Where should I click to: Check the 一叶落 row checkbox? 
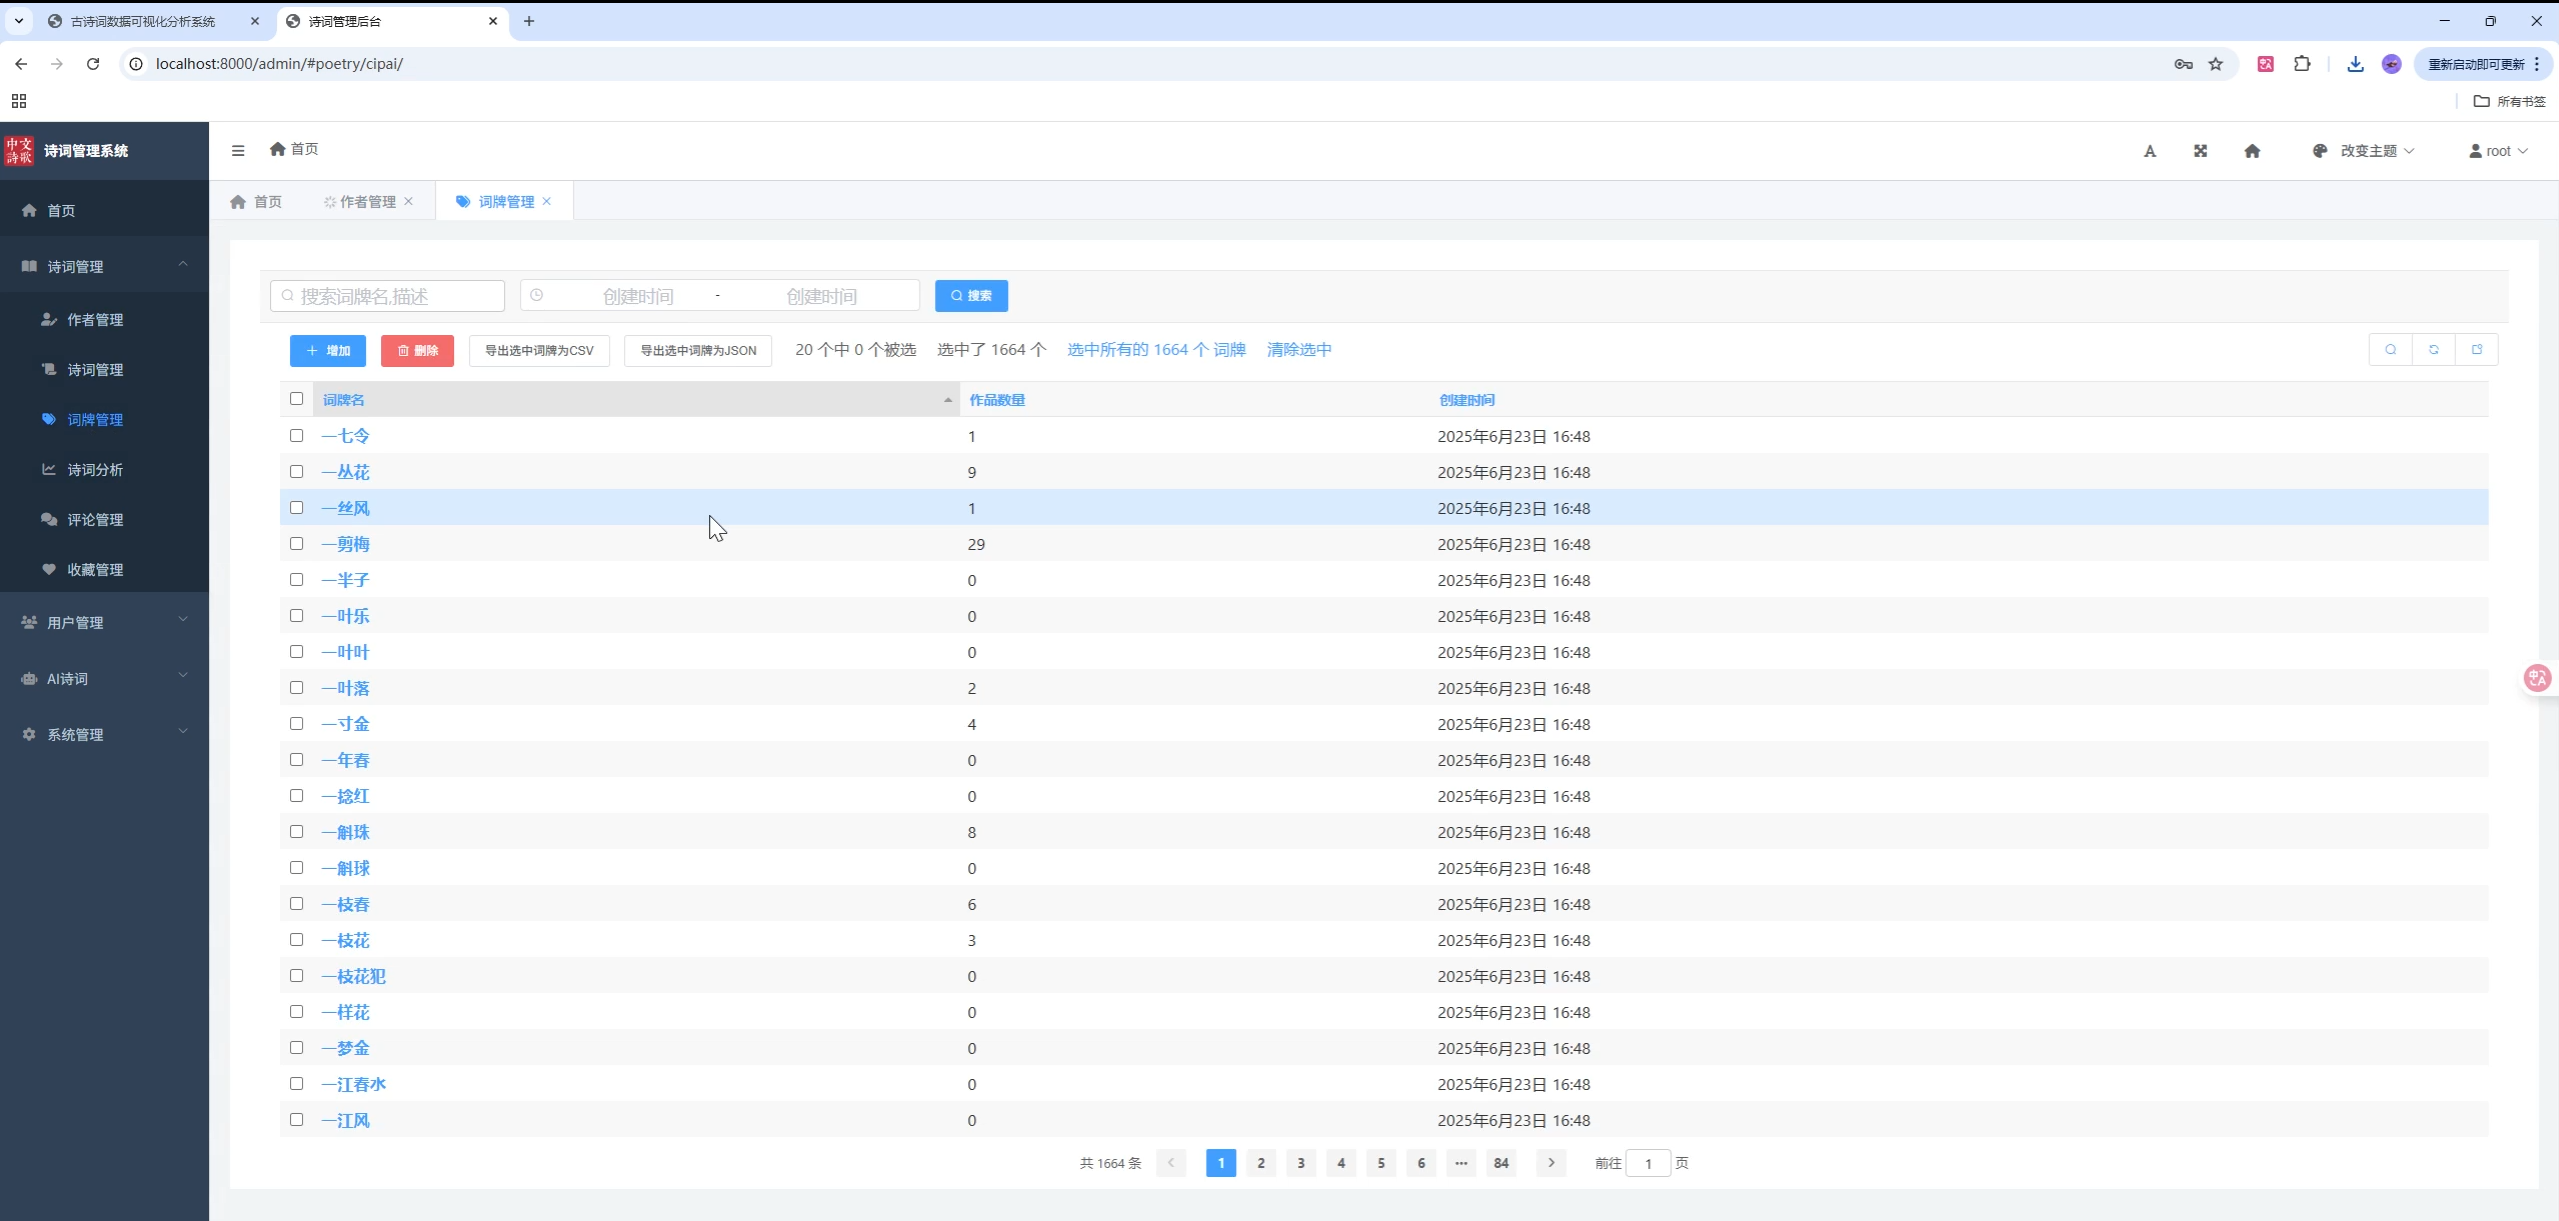[296, 688]
